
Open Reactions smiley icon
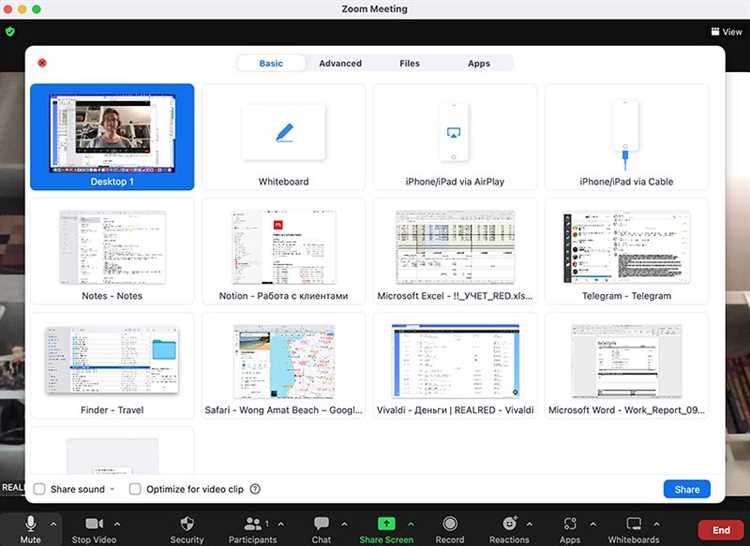[509, 524]
